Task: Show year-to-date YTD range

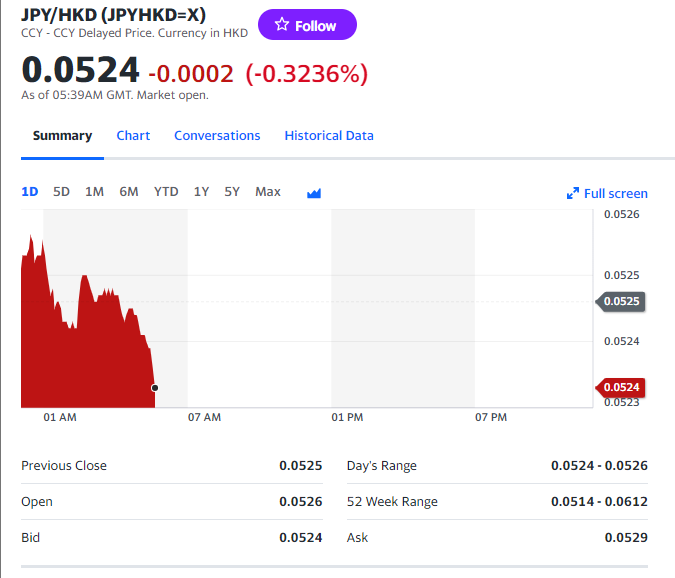Action: tap(166, 192)
